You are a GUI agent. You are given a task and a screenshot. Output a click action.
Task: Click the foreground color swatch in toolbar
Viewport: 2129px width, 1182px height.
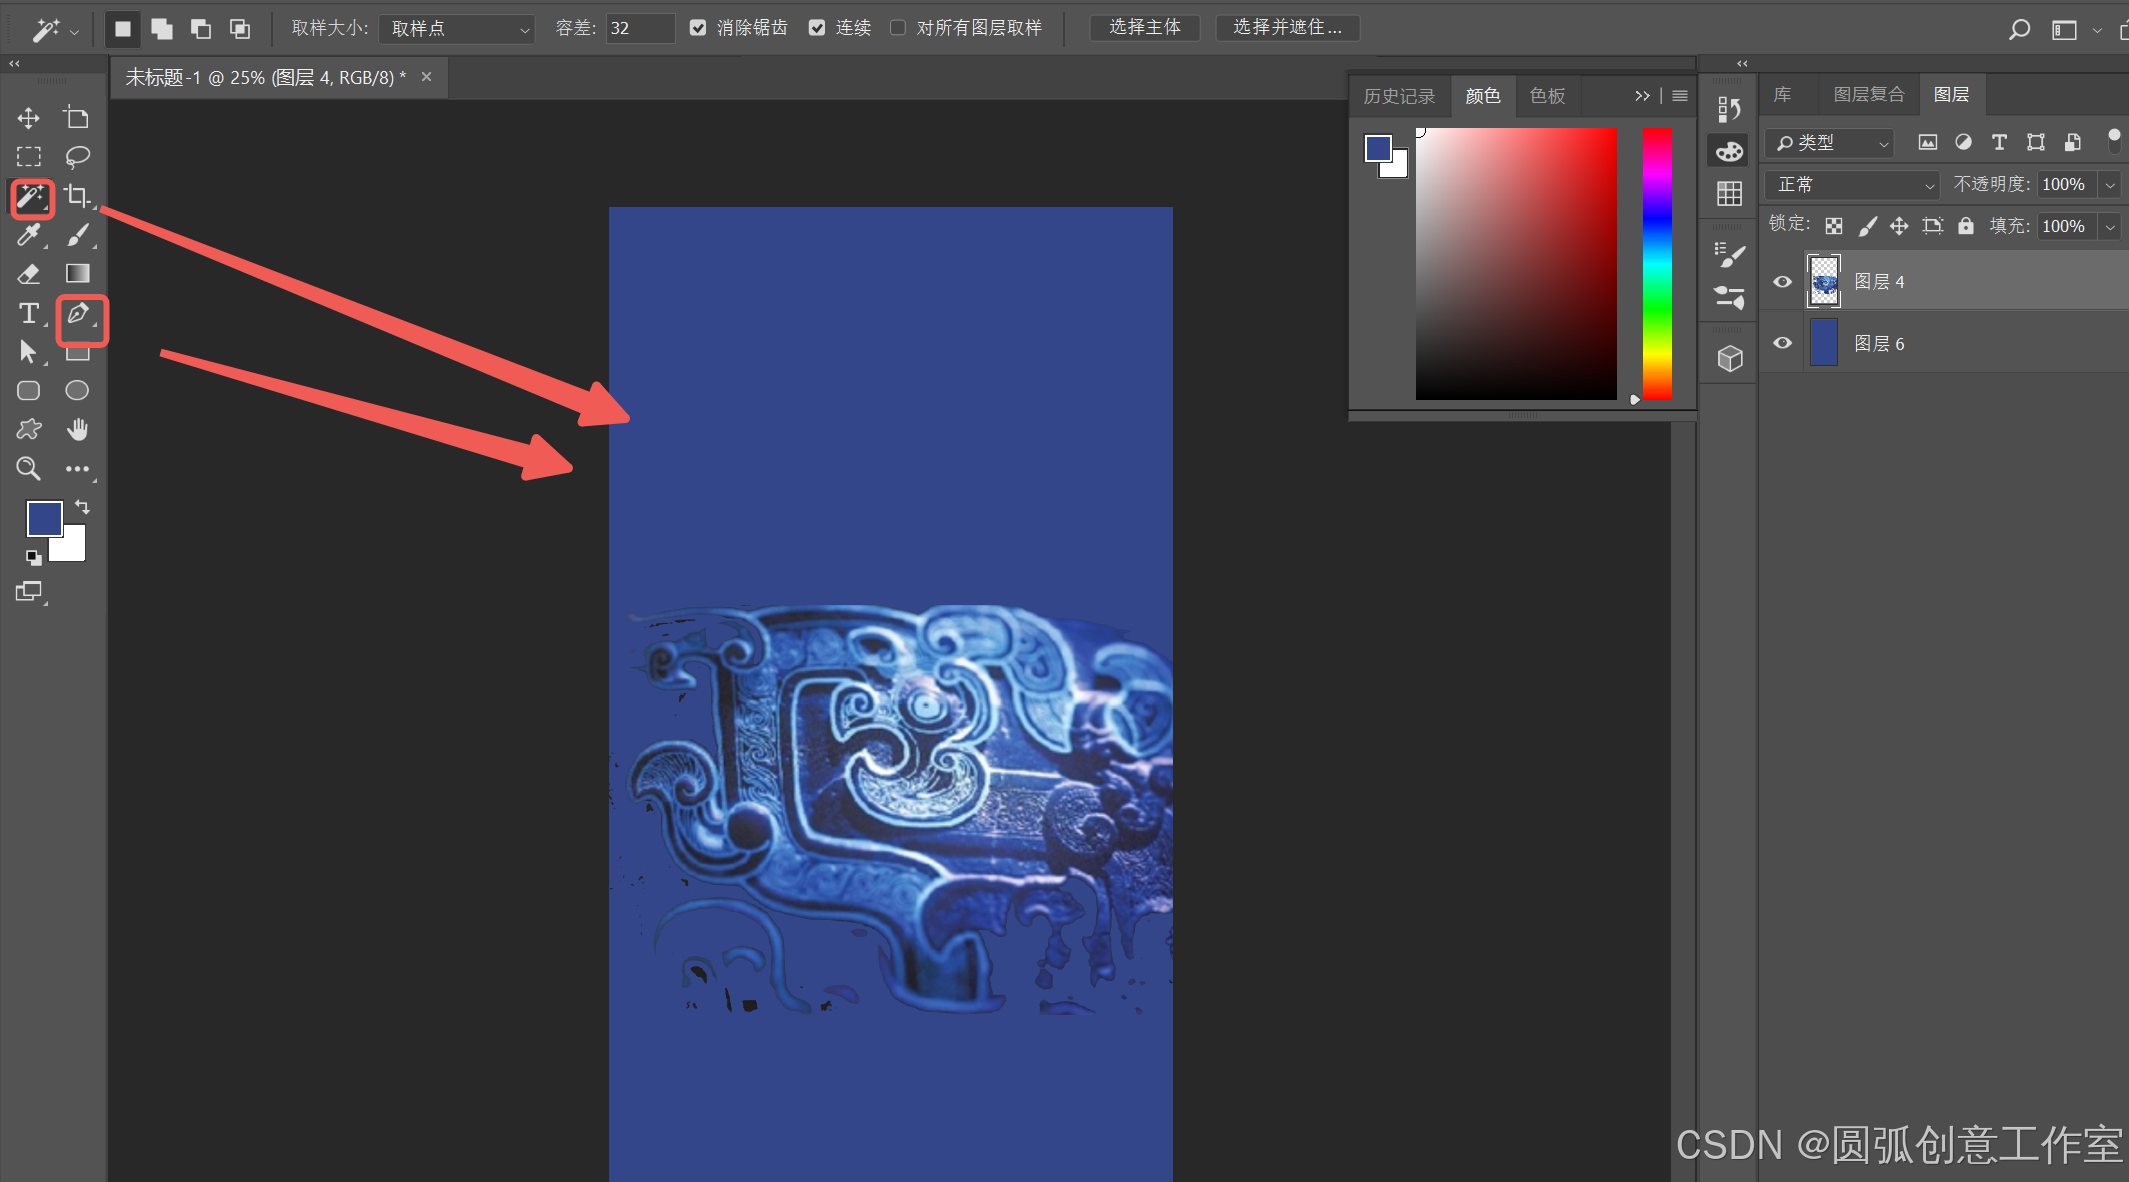pos(43,518)
